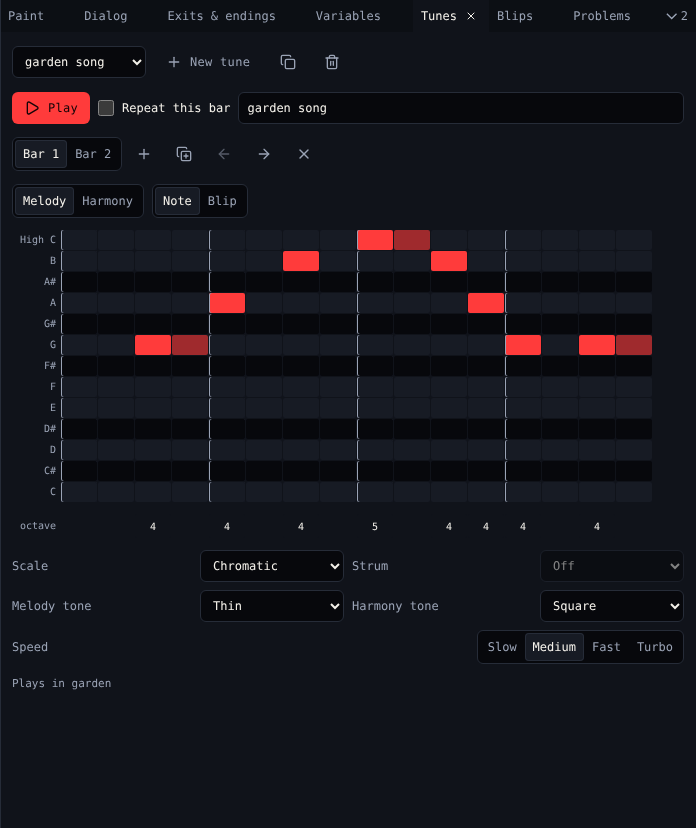Remove bar with the X icon
696x828 pixels.
pos(304,154)
